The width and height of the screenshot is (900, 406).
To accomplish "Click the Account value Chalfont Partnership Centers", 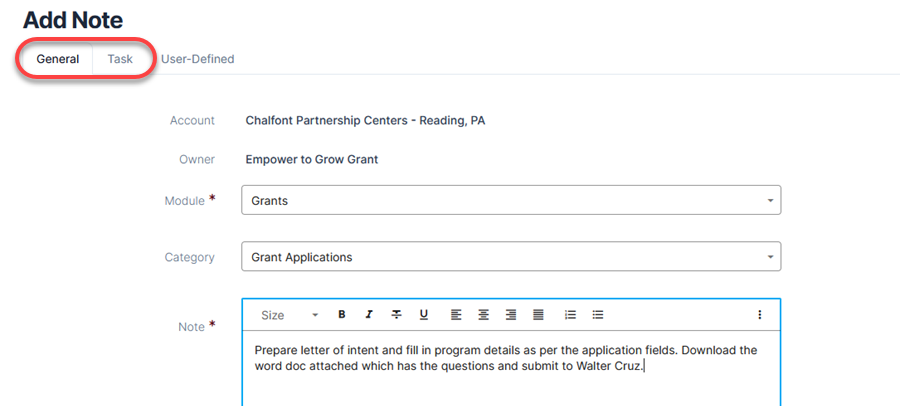I will coord(365,121).
